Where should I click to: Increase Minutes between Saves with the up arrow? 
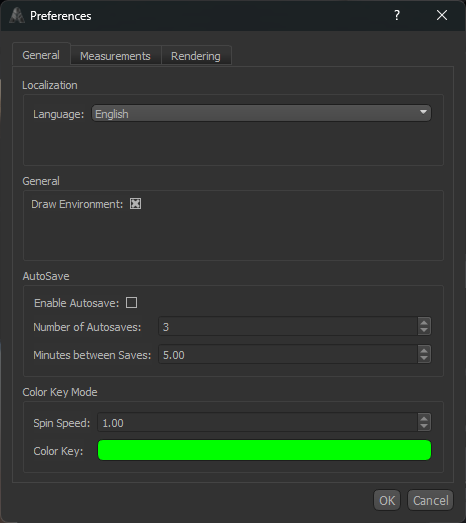tap(424, 351)
